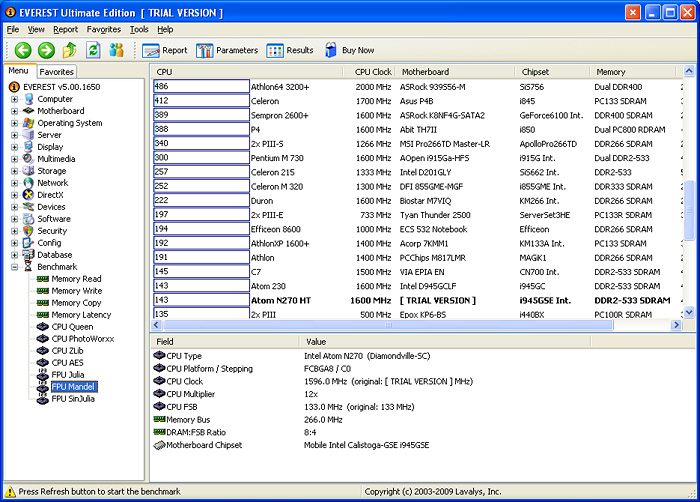700x502 pixels.
Task: Open the Parameters toolbar button
Action: 227,50
